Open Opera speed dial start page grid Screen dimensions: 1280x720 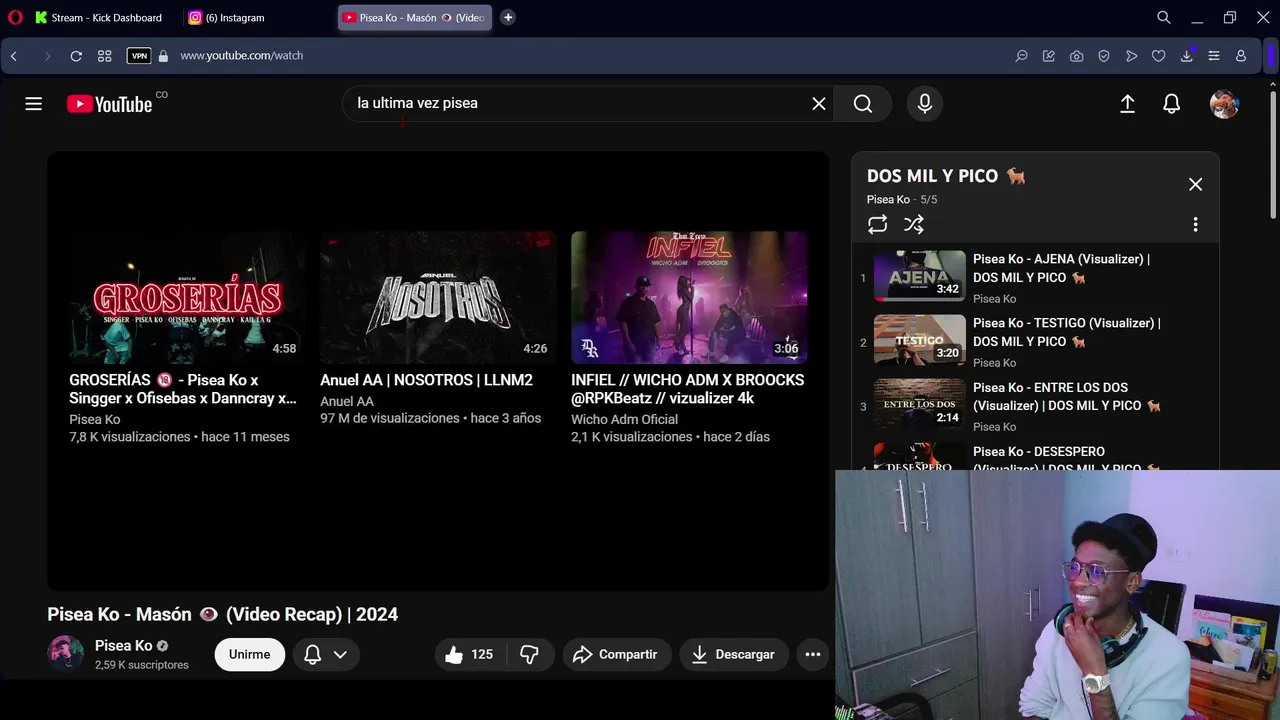(105, 56)
